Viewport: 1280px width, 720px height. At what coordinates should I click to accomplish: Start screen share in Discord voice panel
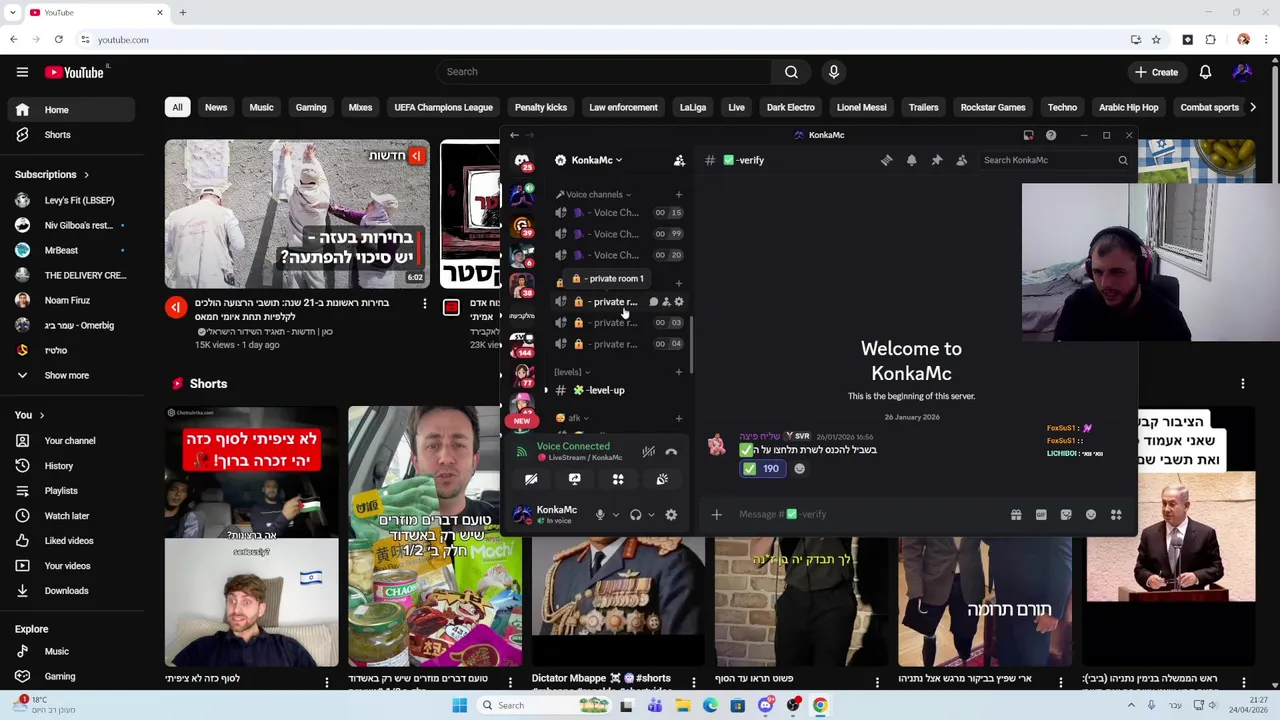[574, 480]
